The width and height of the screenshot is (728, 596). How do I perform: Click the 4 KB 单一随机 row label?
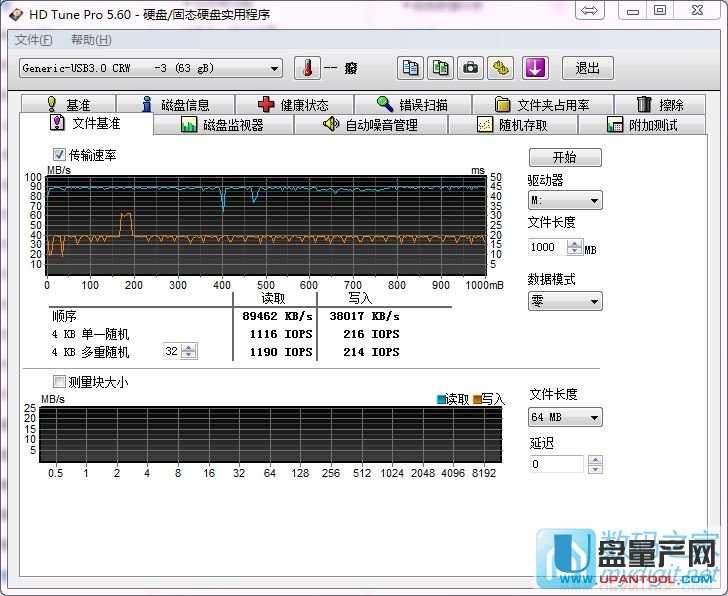tap(90, 334)
